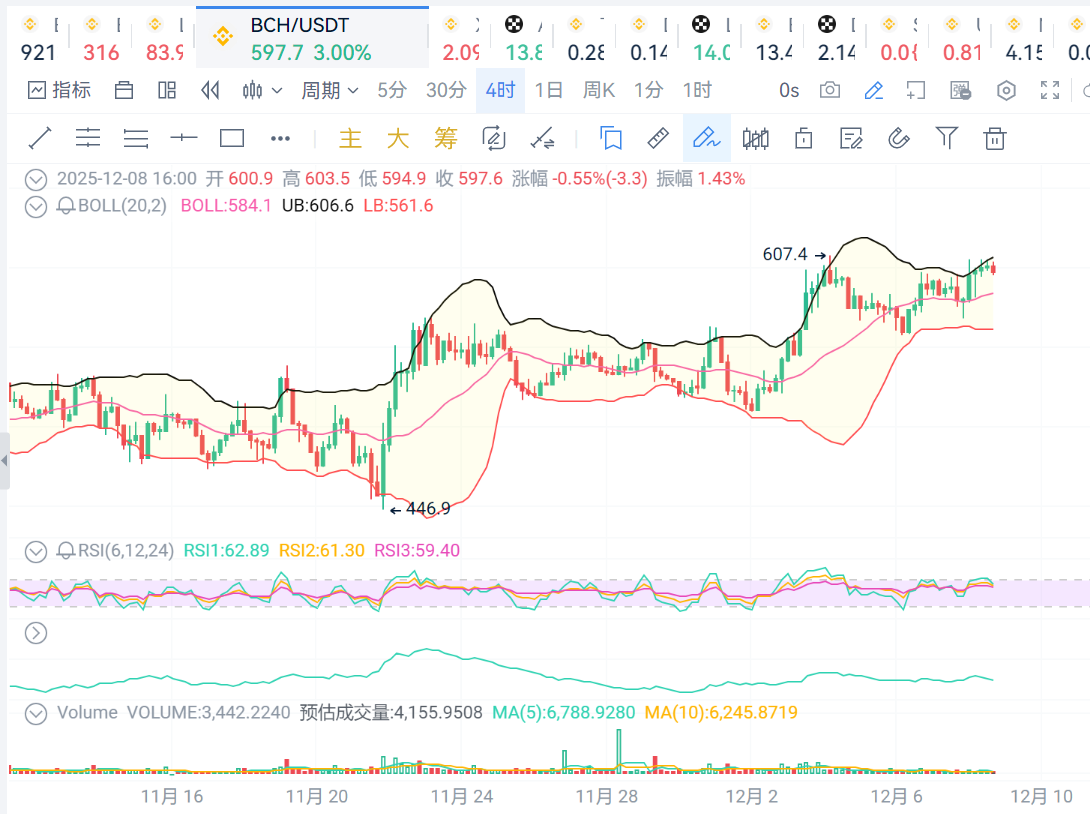1090x814 pixels.
Task: Open the hexagon settings icon
Action: [x=1006, y=90]
